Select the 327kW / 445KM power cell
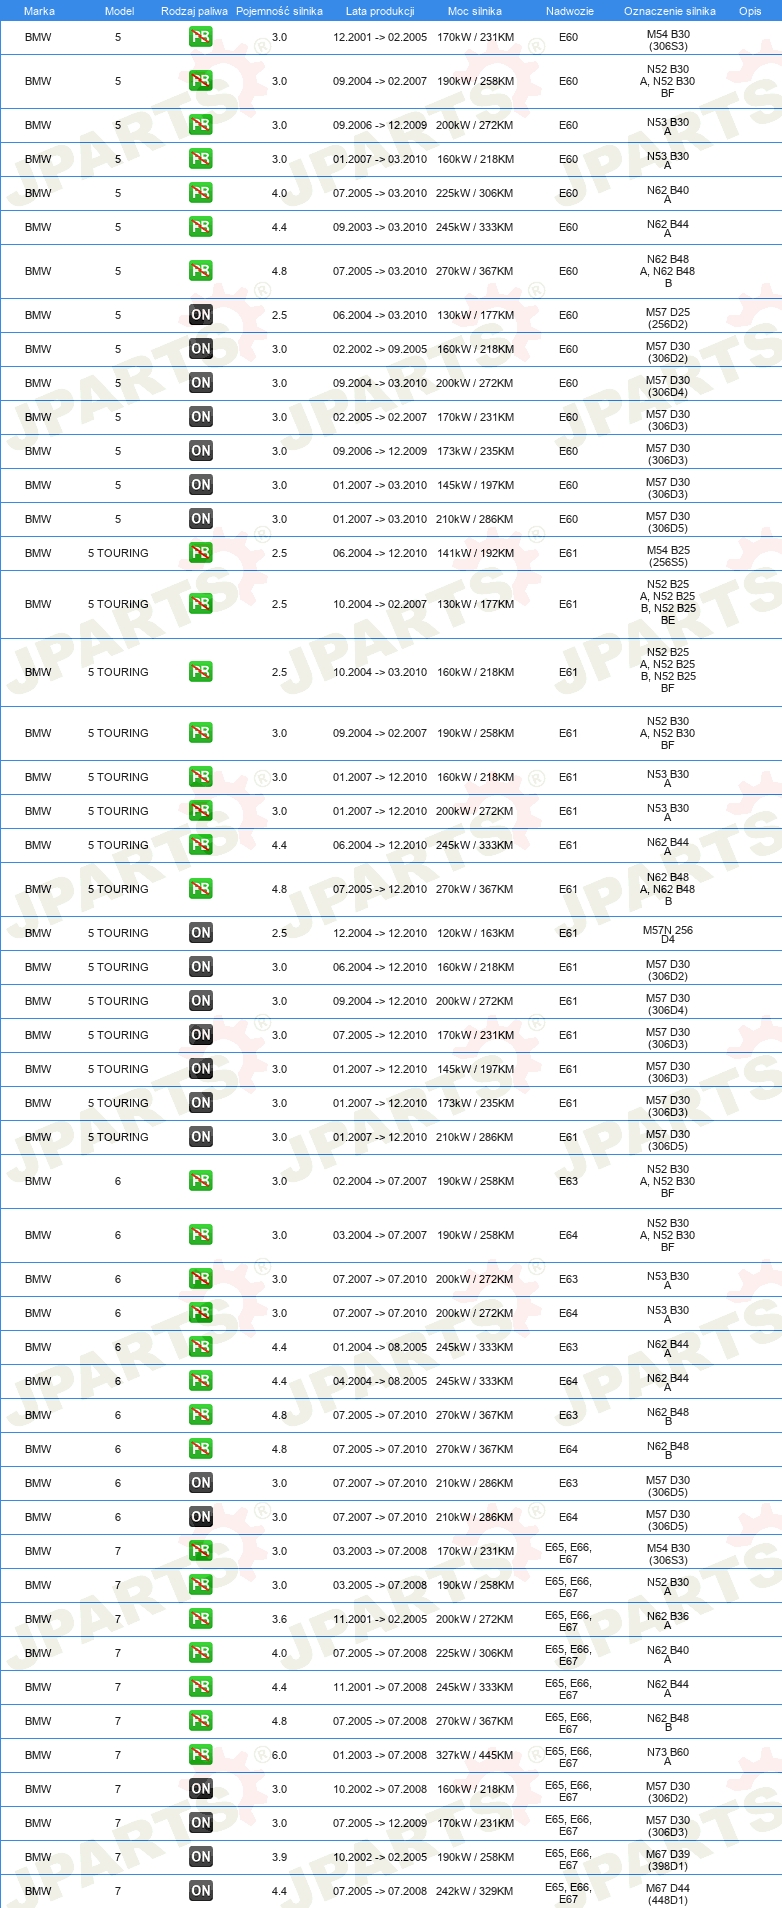The height and width of the screenshot is (1908, 782). click(x=475, y=1755)
